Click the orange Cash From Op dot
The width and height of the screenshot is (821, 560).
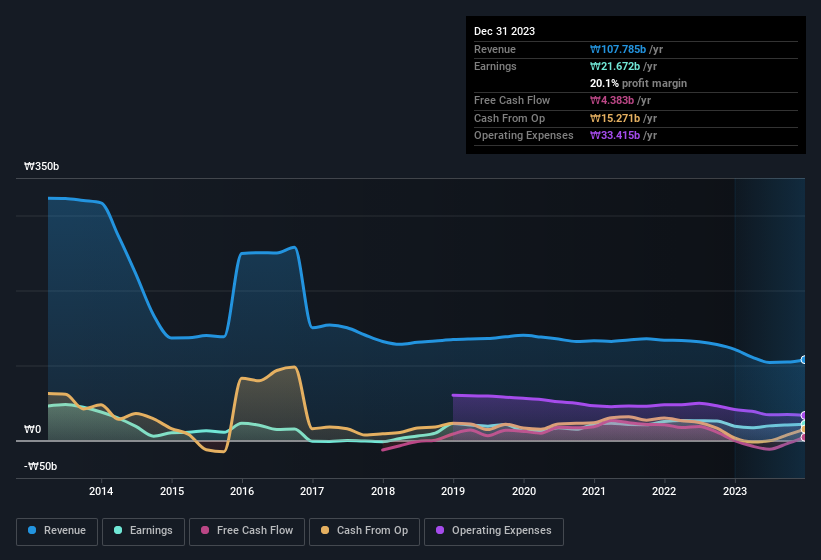coord(326,531)
